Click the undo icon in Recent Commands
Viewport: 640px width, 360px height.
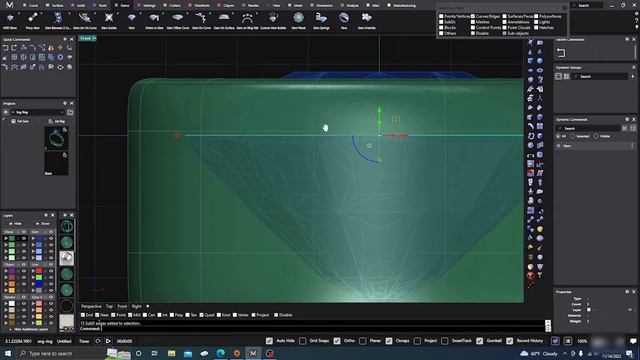point(561,53)
